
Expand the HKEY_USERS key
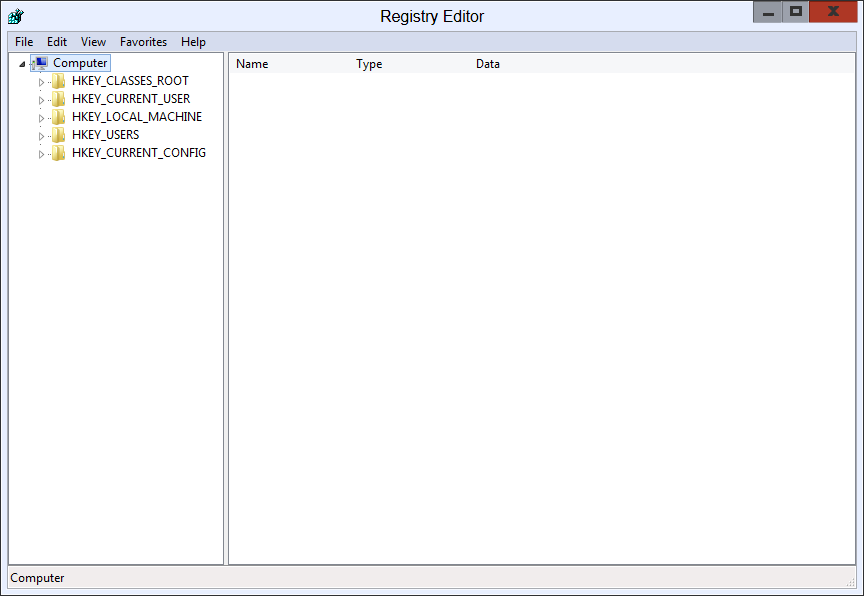[41, 136]
